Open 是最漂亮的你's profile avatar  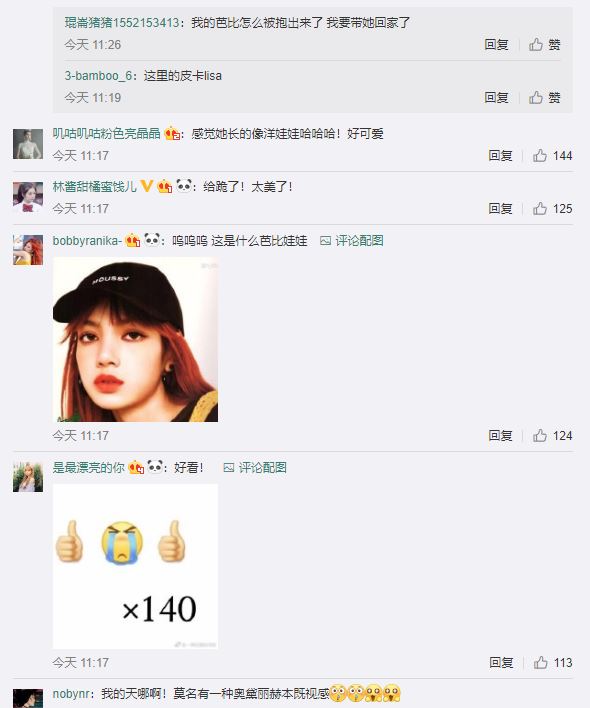pyautogui.click(x=28, y=477)
